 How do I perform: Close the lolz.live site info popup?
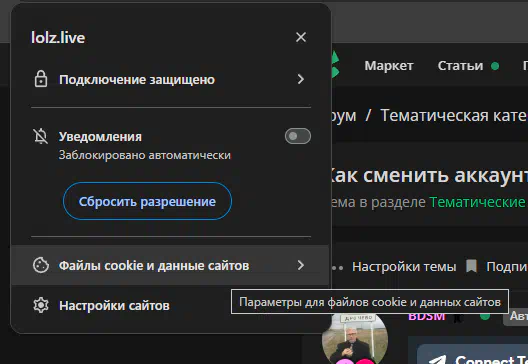pos(301,37)
